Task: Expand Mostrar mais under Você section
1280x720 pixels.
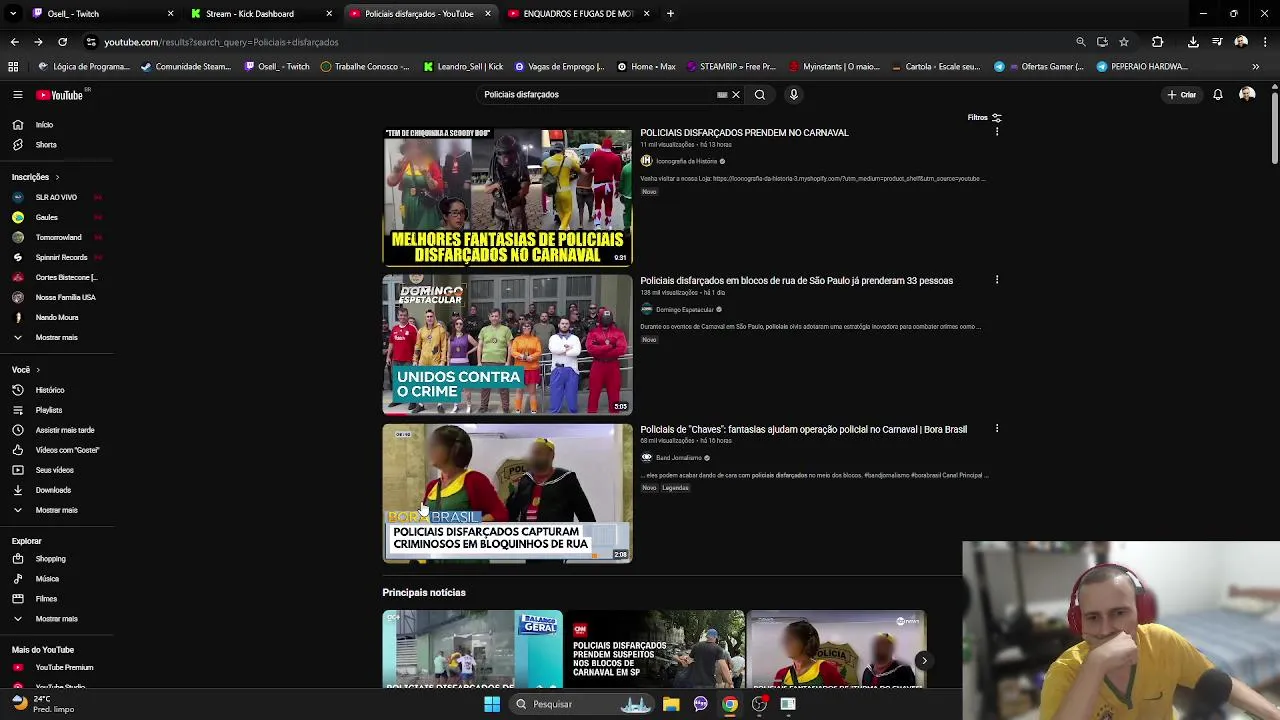Action: click(x=56, y=510)
